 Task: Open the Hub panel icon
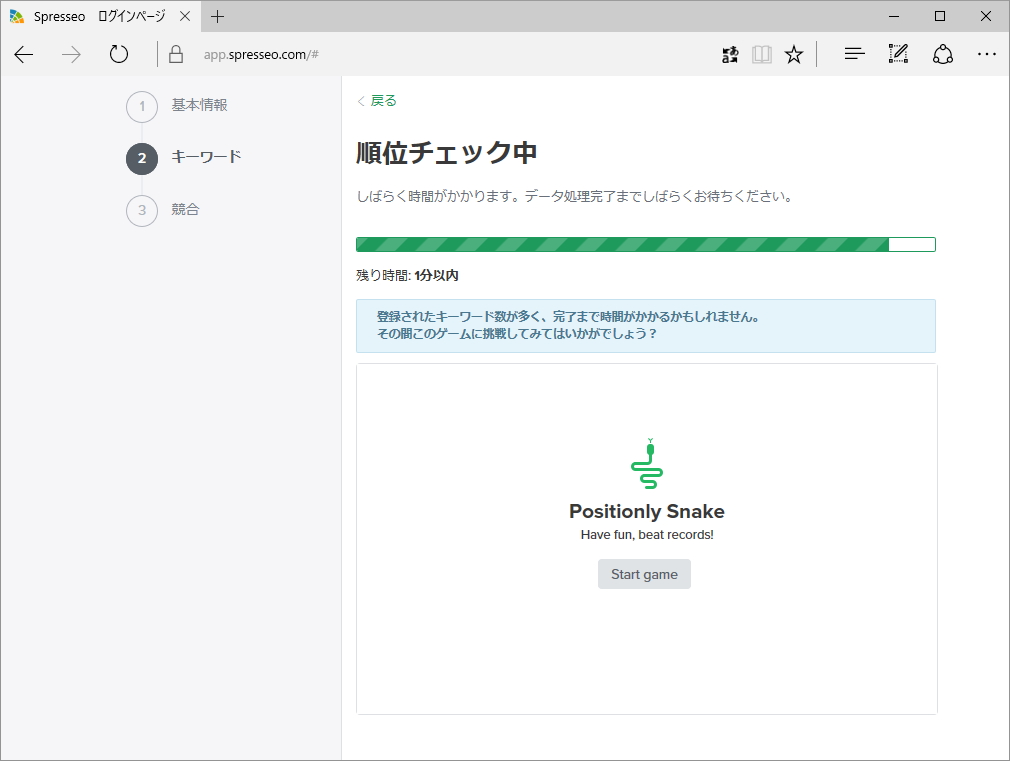[853, 54]
